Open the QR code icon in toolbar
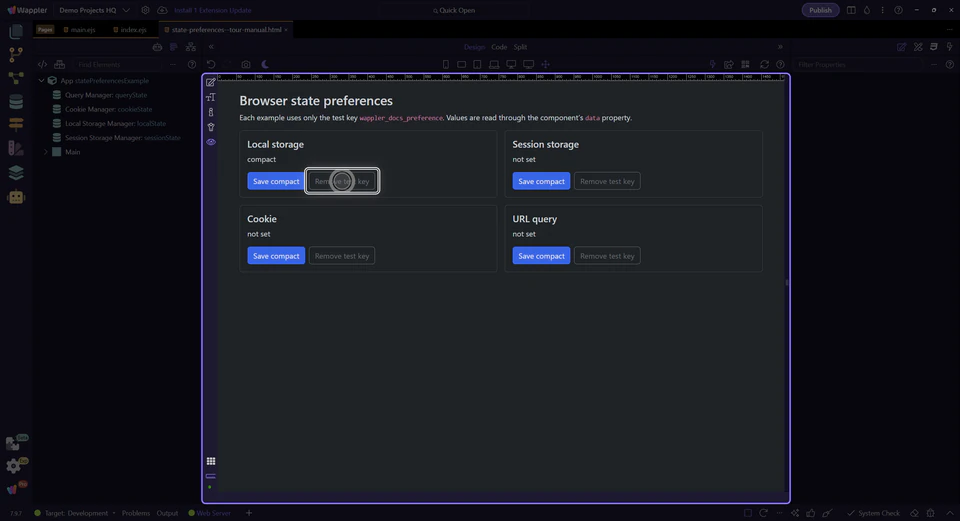Image resolution: width=960 pixels, height=521 pixels. tap(745, 64)
